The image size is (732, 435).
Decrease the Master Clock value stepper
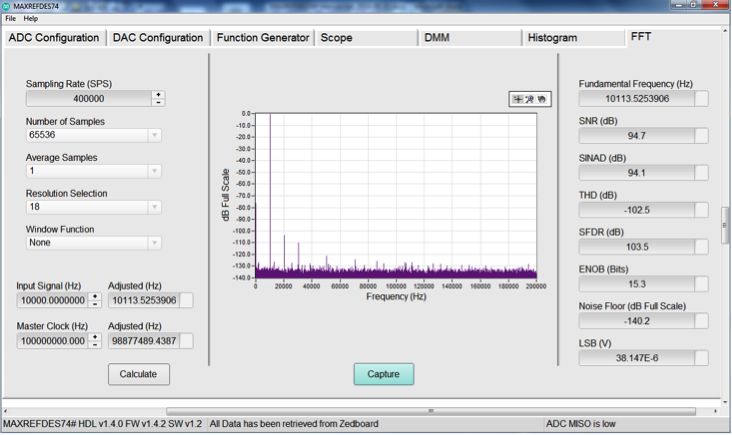tap(95, 344)
